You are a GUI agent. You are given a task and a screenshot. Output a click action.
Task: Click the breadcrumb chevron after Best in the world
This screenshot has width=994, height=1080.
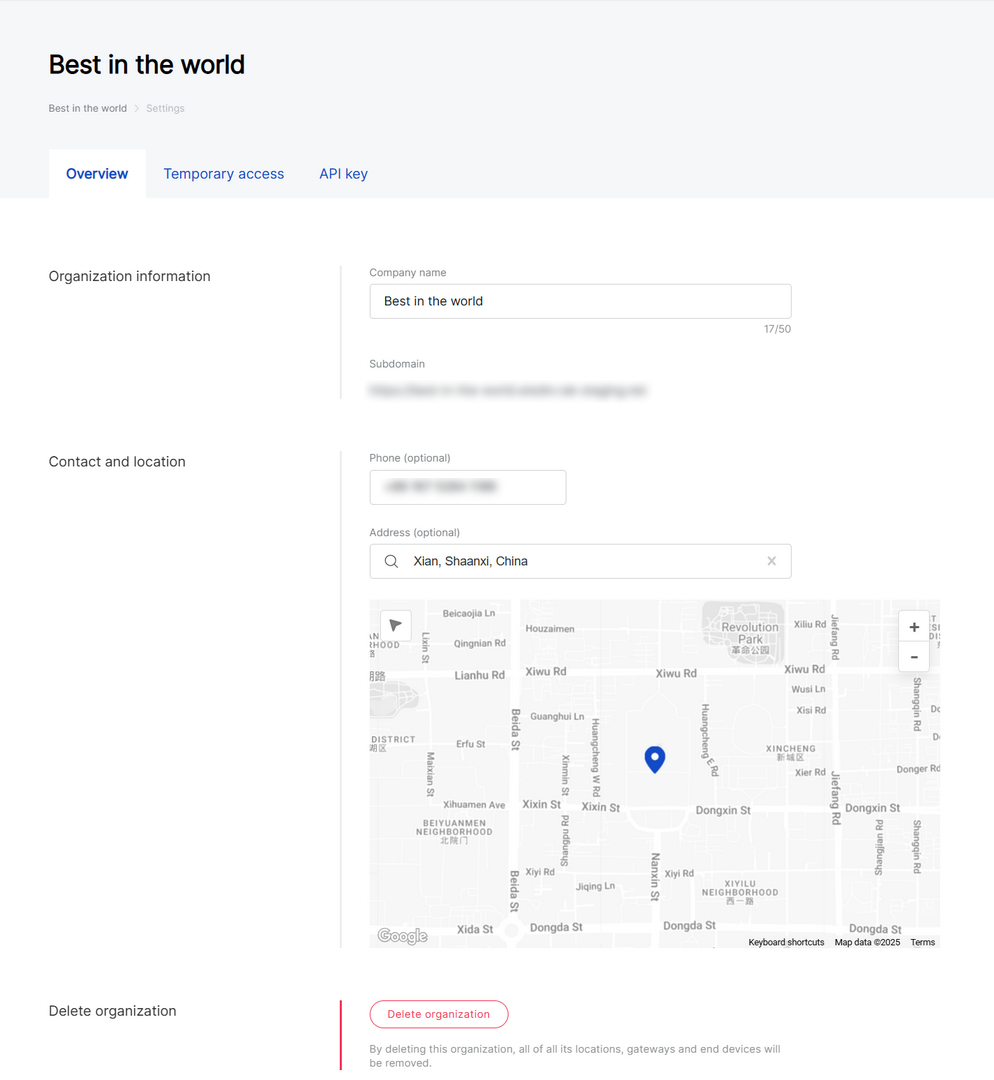pyautogui.click(x=136, y=108)
